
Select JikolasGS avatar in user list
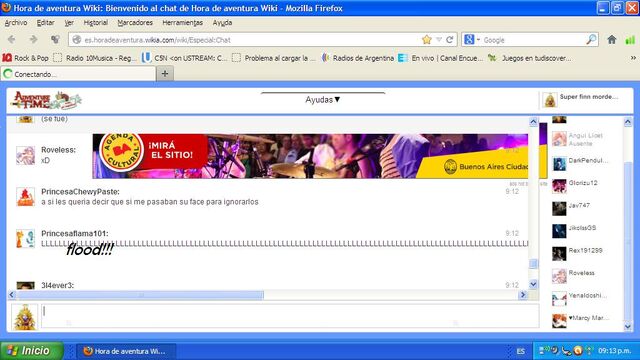[559, 231]
